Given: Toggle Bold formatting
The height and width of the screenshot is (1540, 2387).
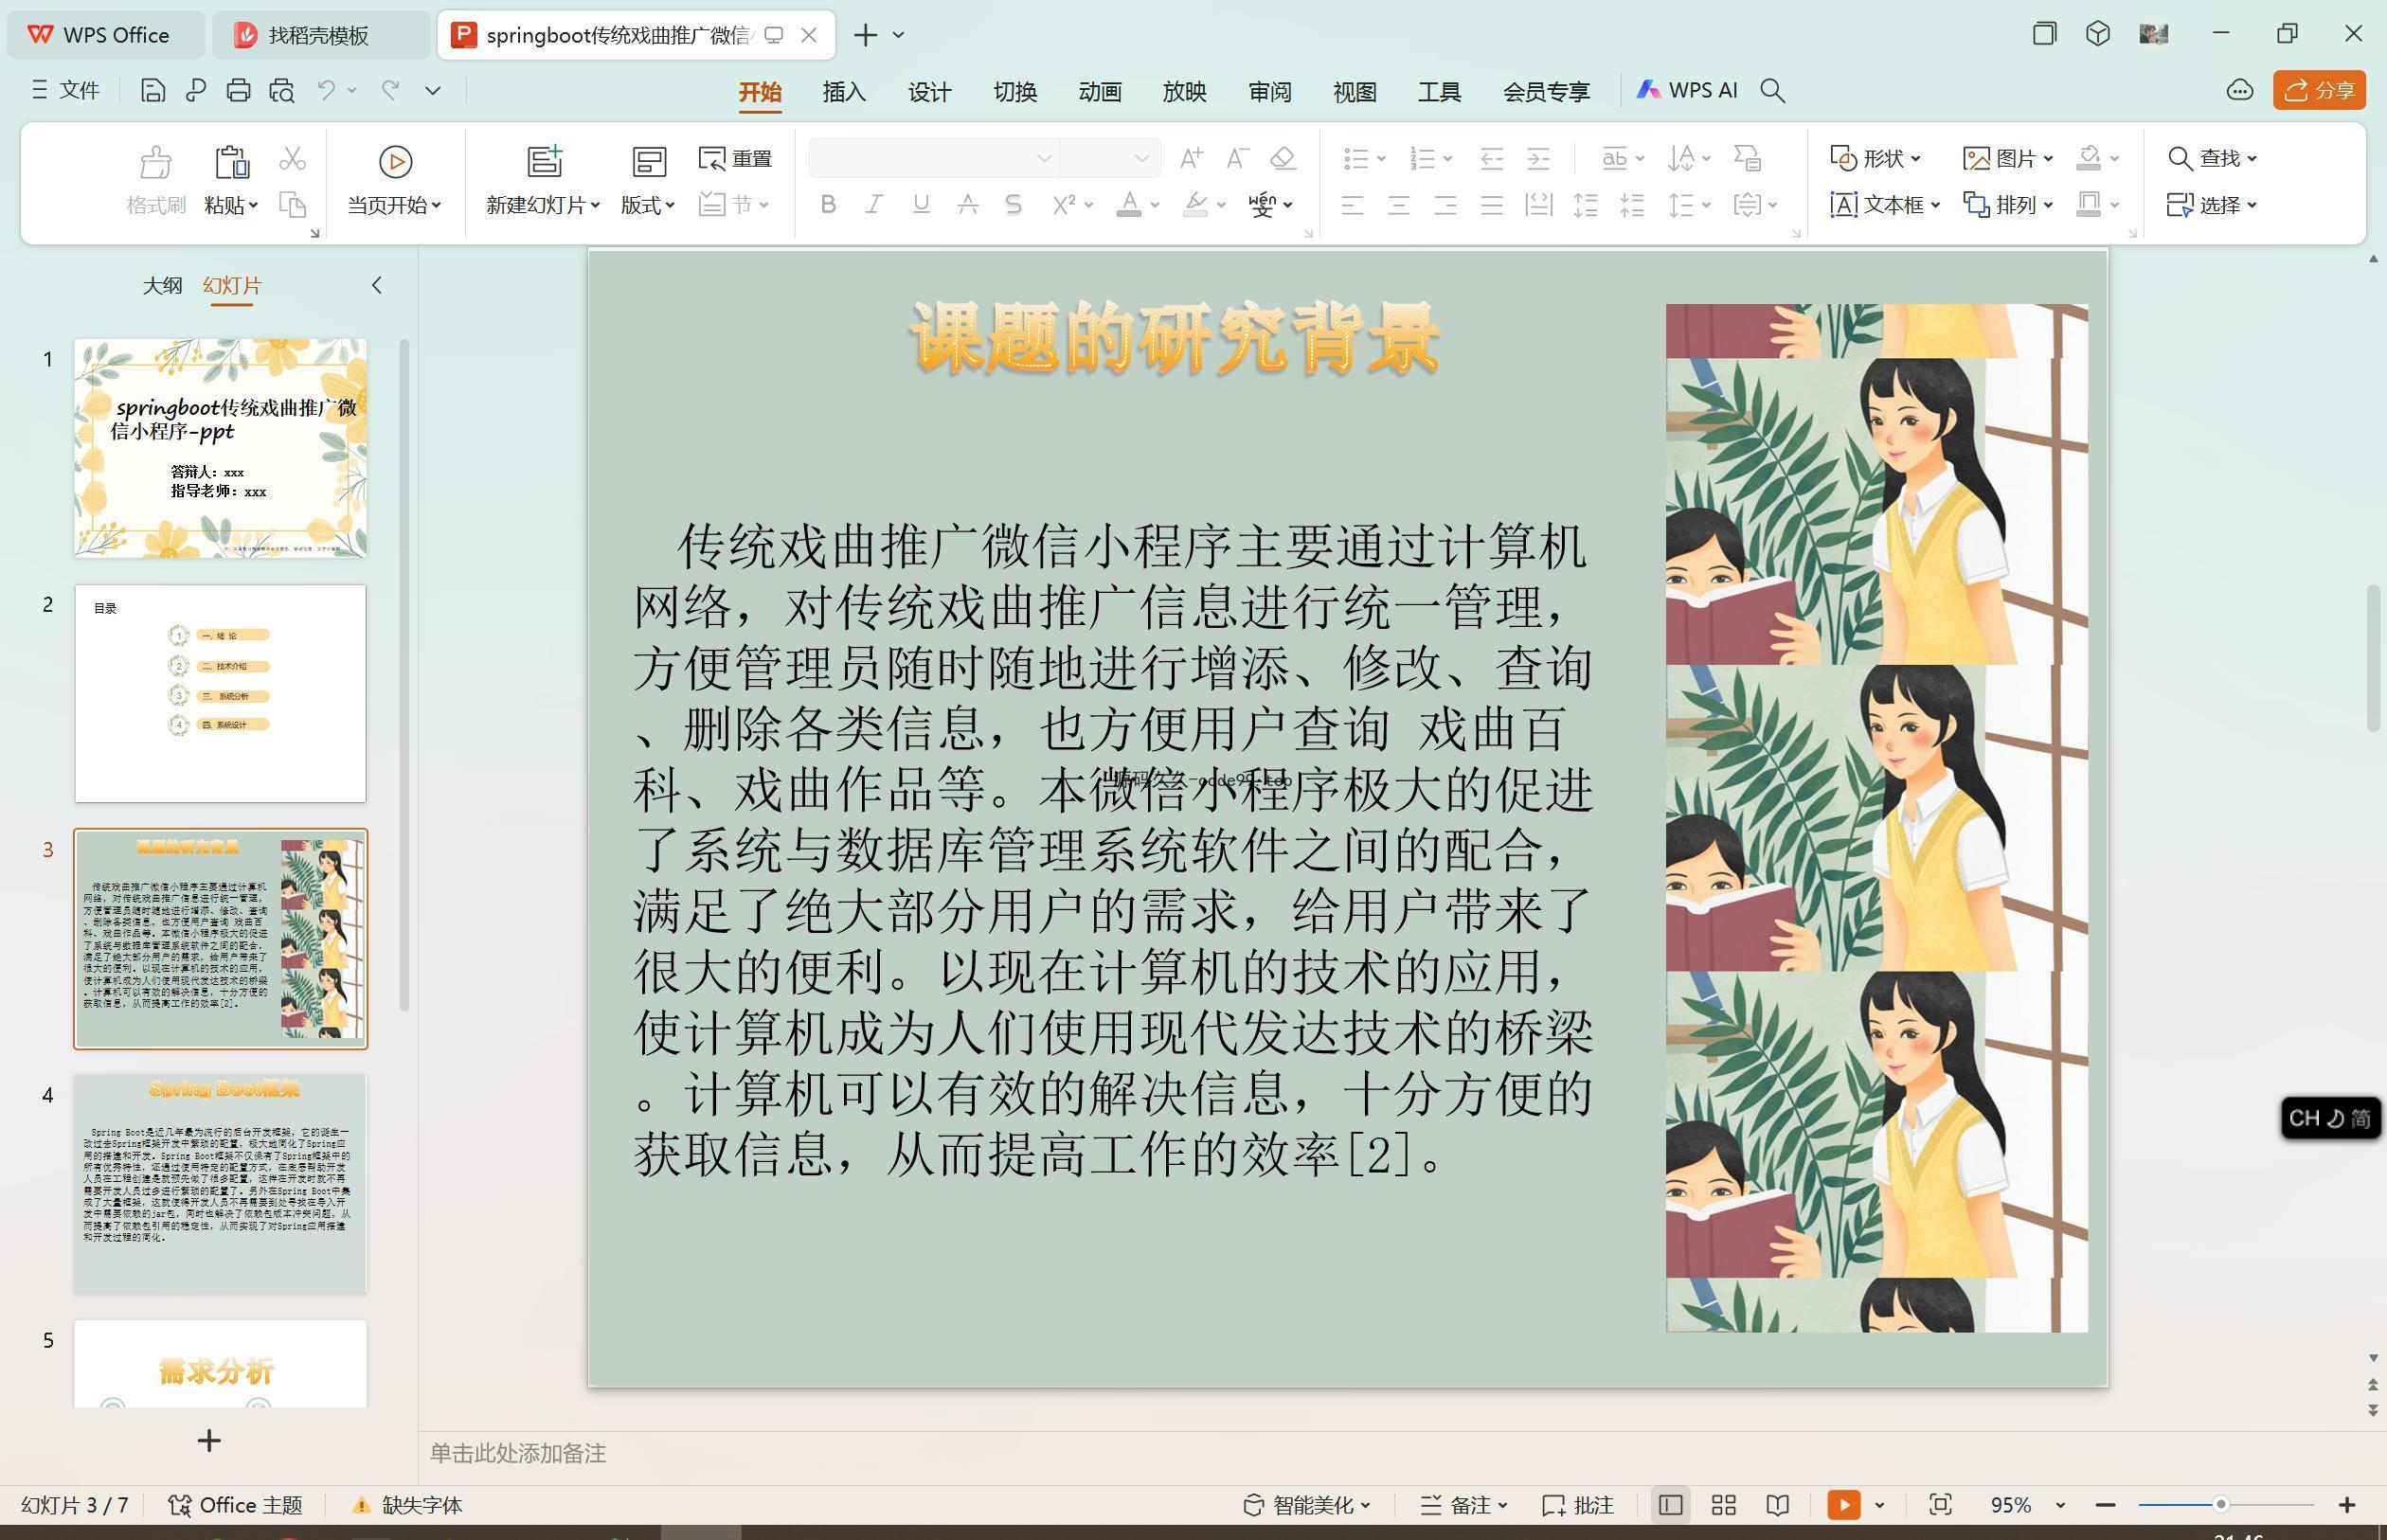Looking at the screenshot, I should coord(828,205).
